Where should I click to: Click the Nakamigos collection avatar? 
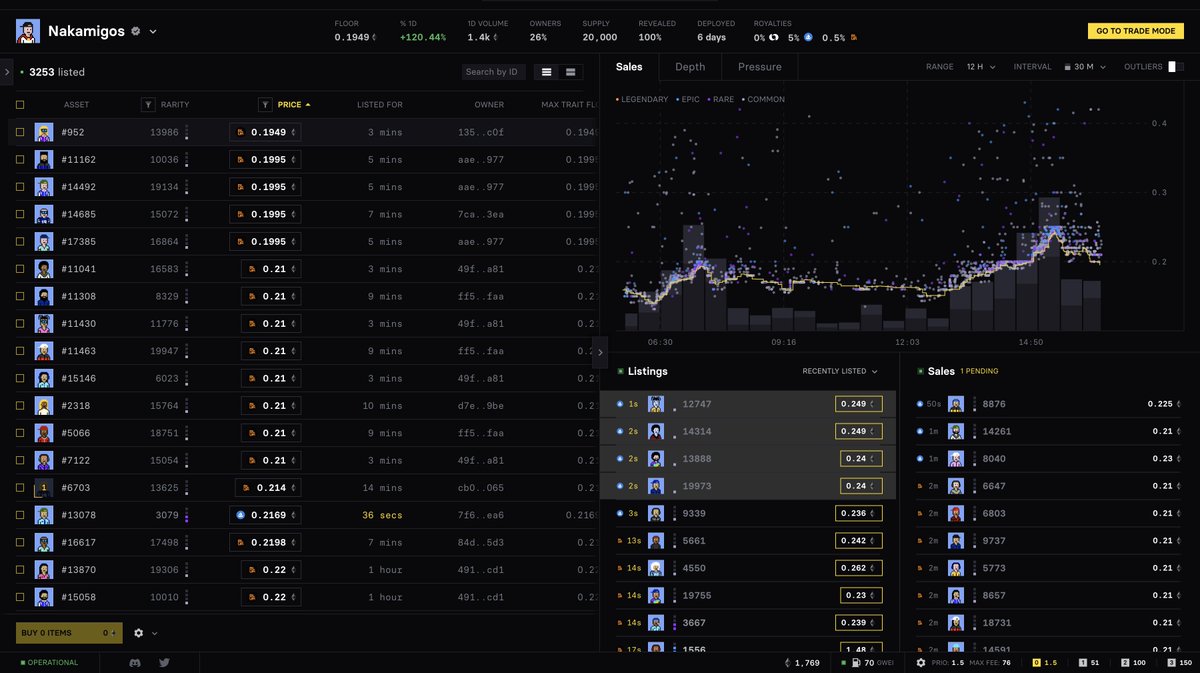[x=27, y=31]
